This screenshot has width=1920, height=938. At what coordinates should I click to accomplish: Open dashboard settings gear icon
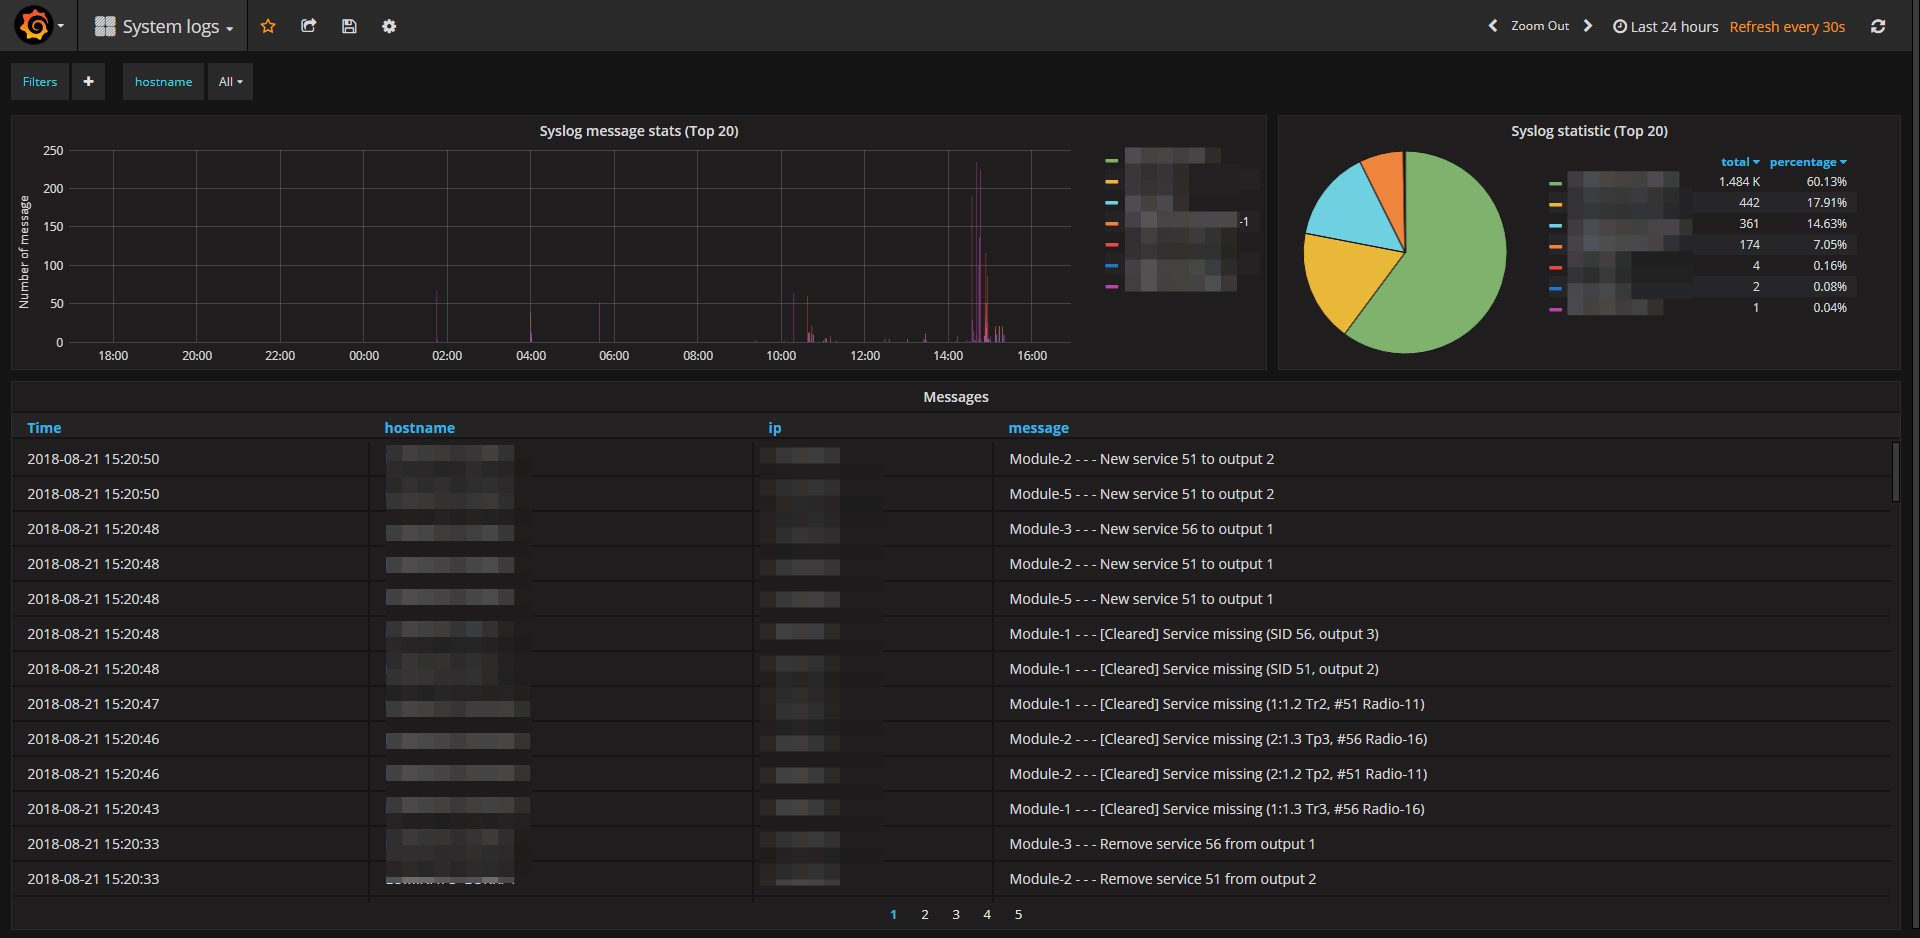coord(389,26)
